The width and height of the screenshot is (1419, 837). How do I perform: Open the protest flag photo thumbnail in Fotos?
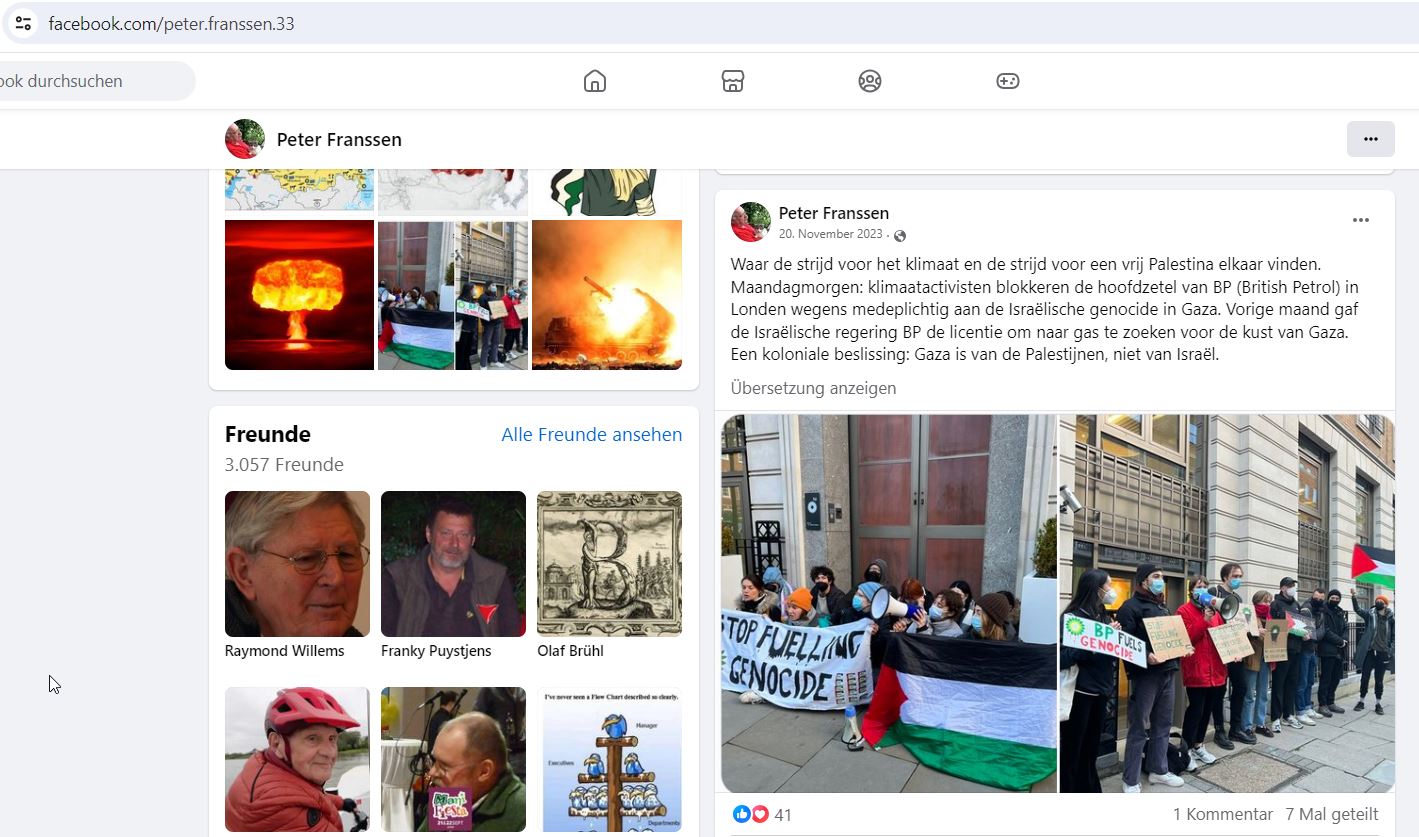tap(453, 295)
